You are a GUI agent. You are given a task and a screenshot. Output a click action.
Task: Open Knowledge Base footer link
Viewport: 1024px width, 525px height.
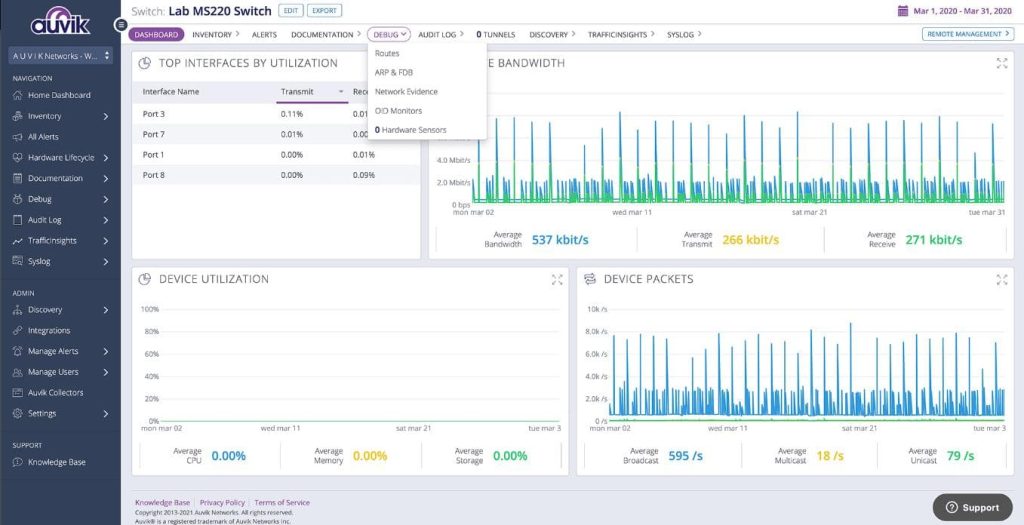click(x=162, y=503)
